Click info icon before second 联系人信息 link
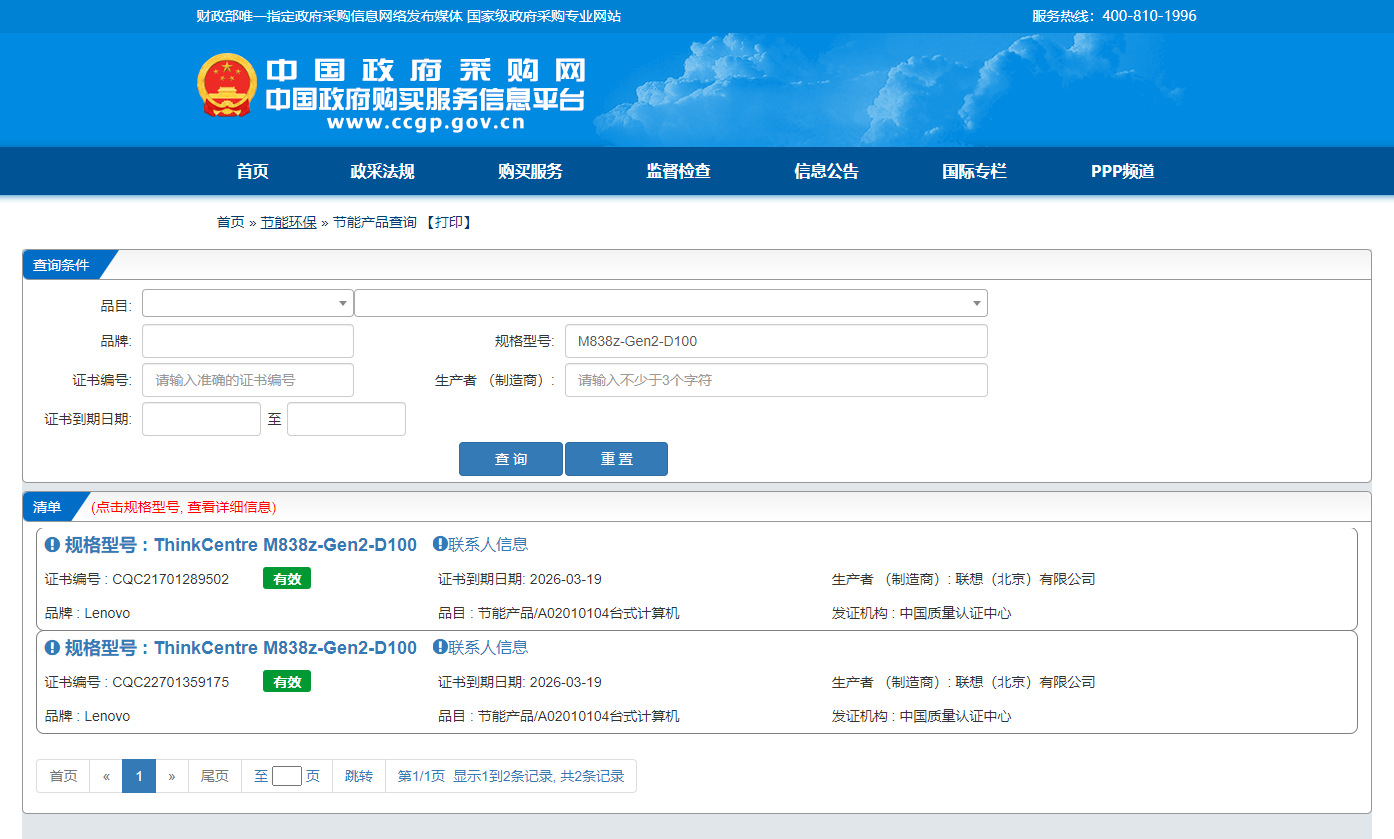 (x=440, y=647)
